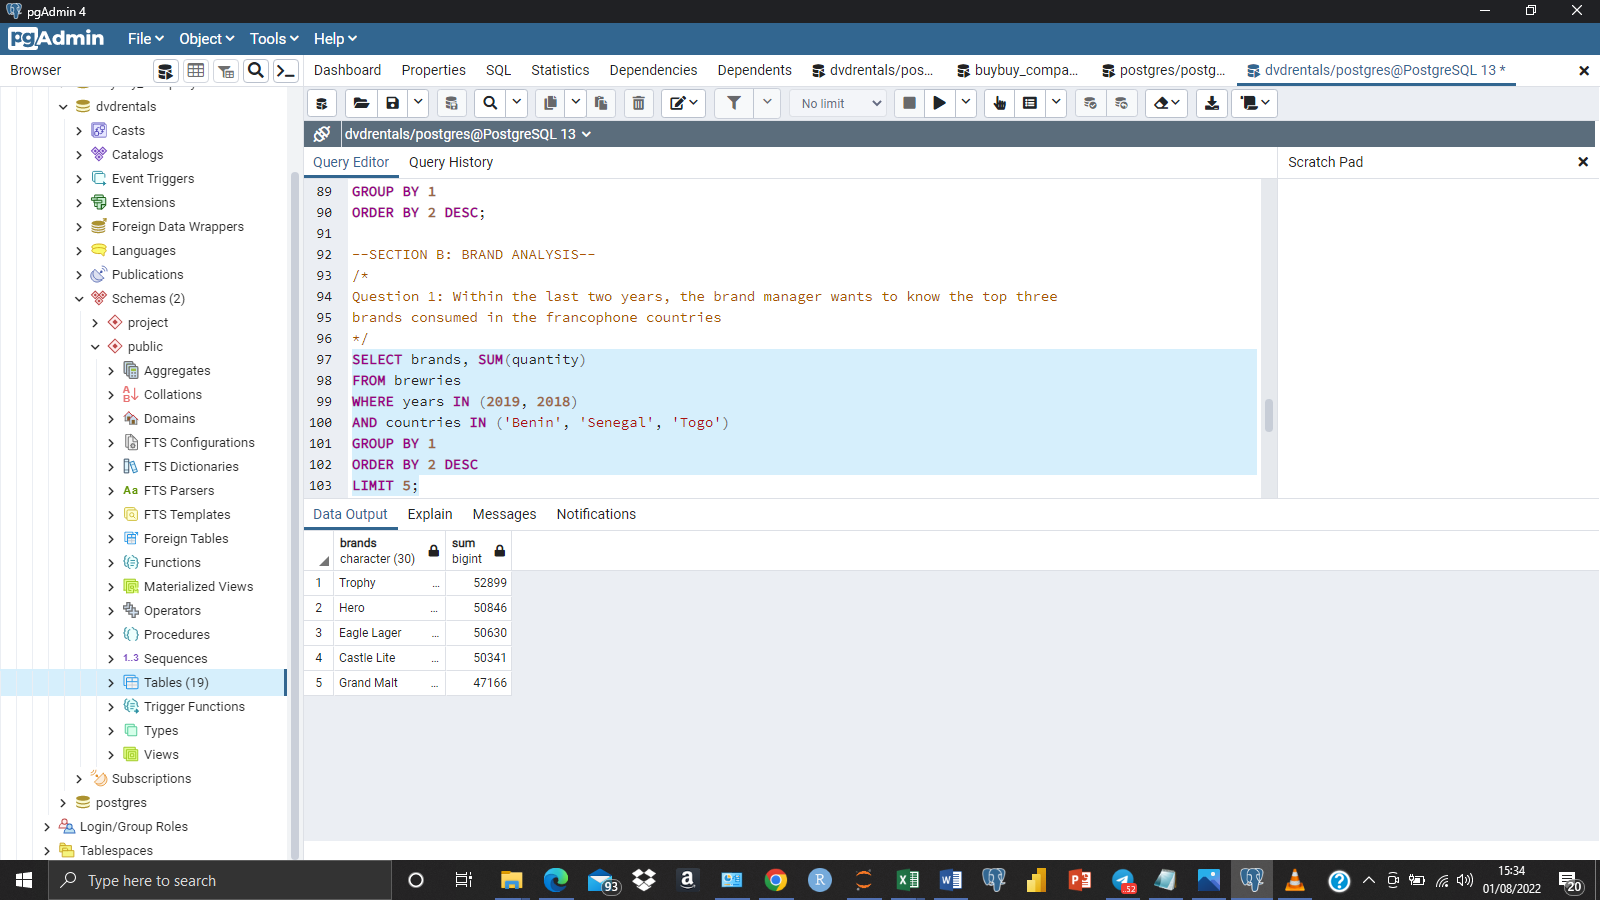This screenshot has height=900, width=1600.
Task: Switch to the Query History tab
Action: 451,162
